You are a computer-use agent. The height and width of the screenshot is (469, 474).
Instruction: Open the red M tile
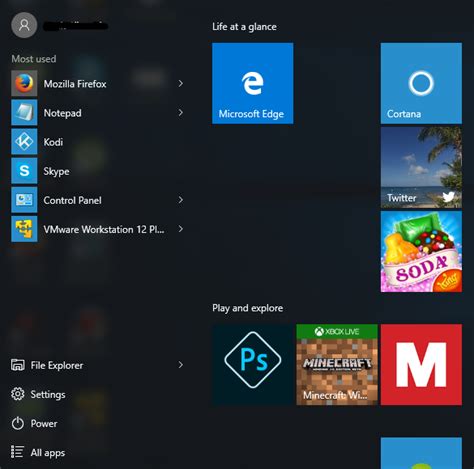coord(421,365)
